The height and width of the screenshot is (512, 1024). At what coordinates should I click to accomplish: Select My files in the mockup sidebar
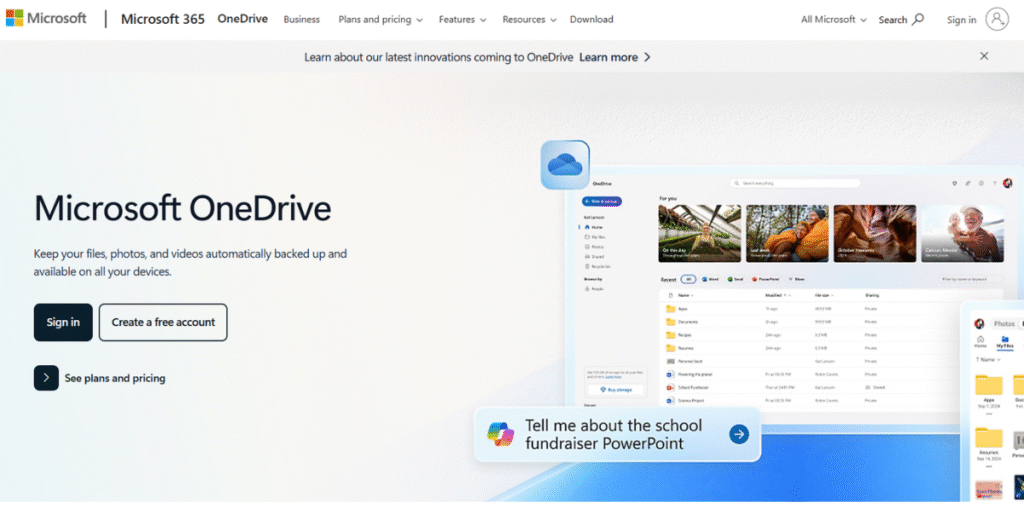(595, 237)
